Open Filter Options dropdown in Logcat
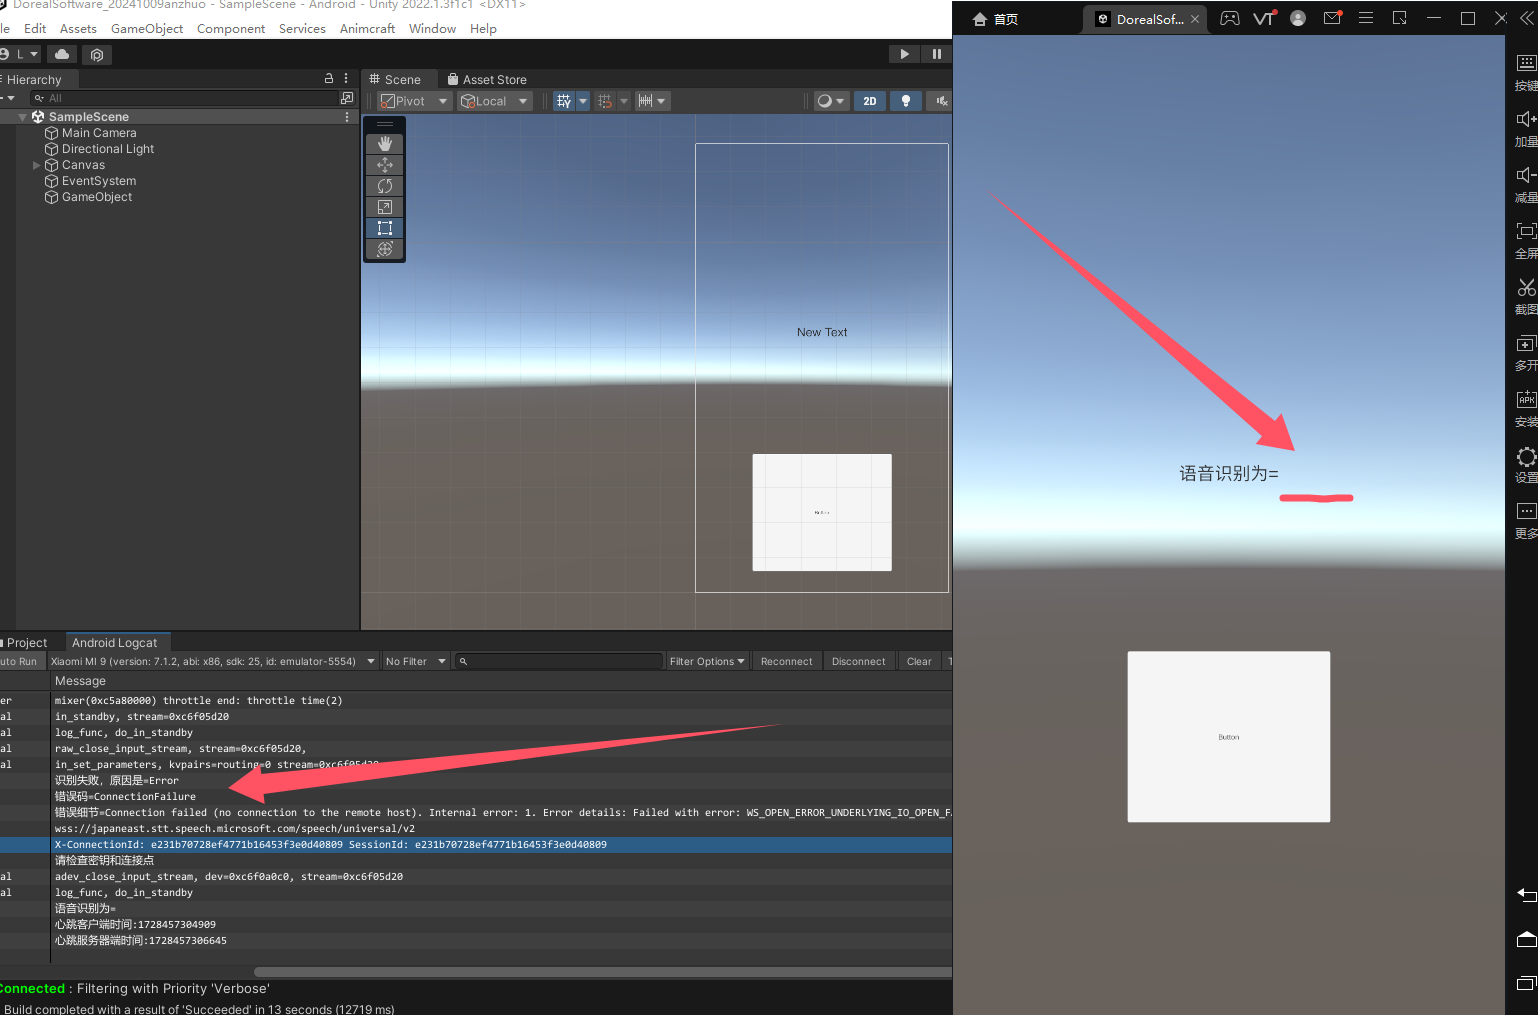Viewport: 1538px width, 1015px height. 707,662
